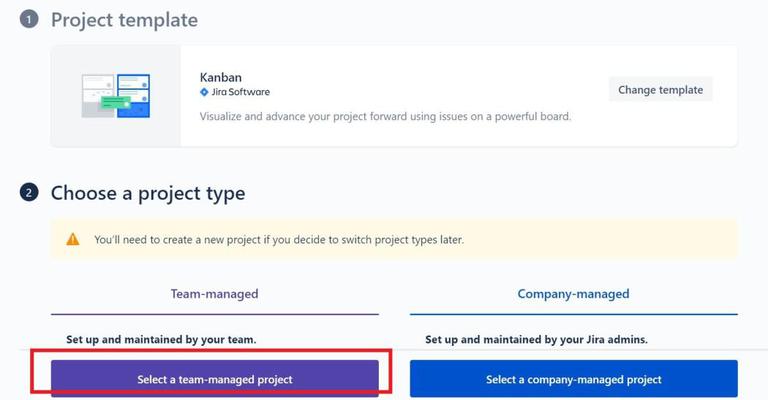Screen dimensions: 768x400
Task: Click the step 1 number badge
Action: pos(29,19)
